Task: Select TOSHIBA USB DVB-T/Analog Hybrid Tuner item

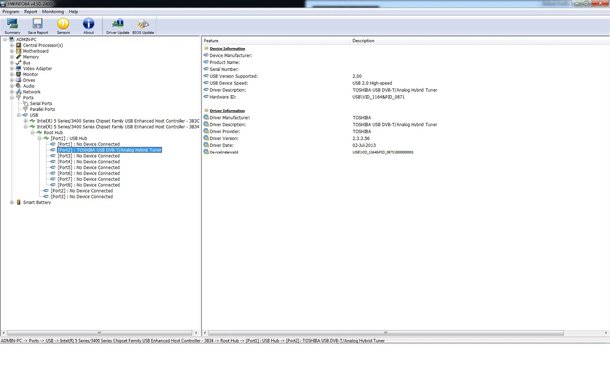Action: tap(109, 150)
